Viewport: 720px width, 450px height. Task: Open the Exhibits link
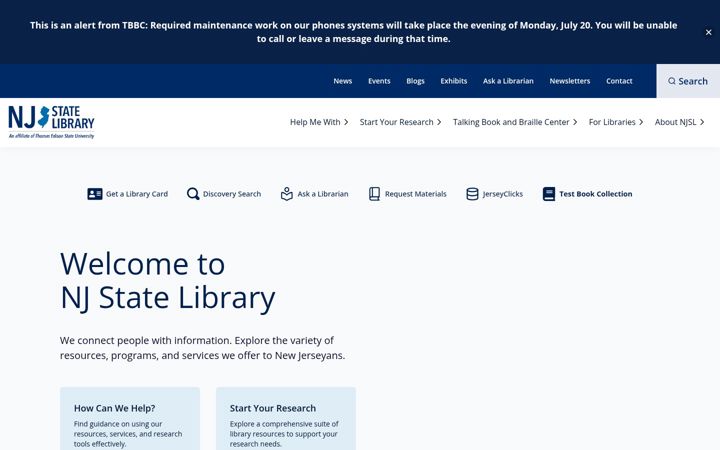[x=453, y=81]
